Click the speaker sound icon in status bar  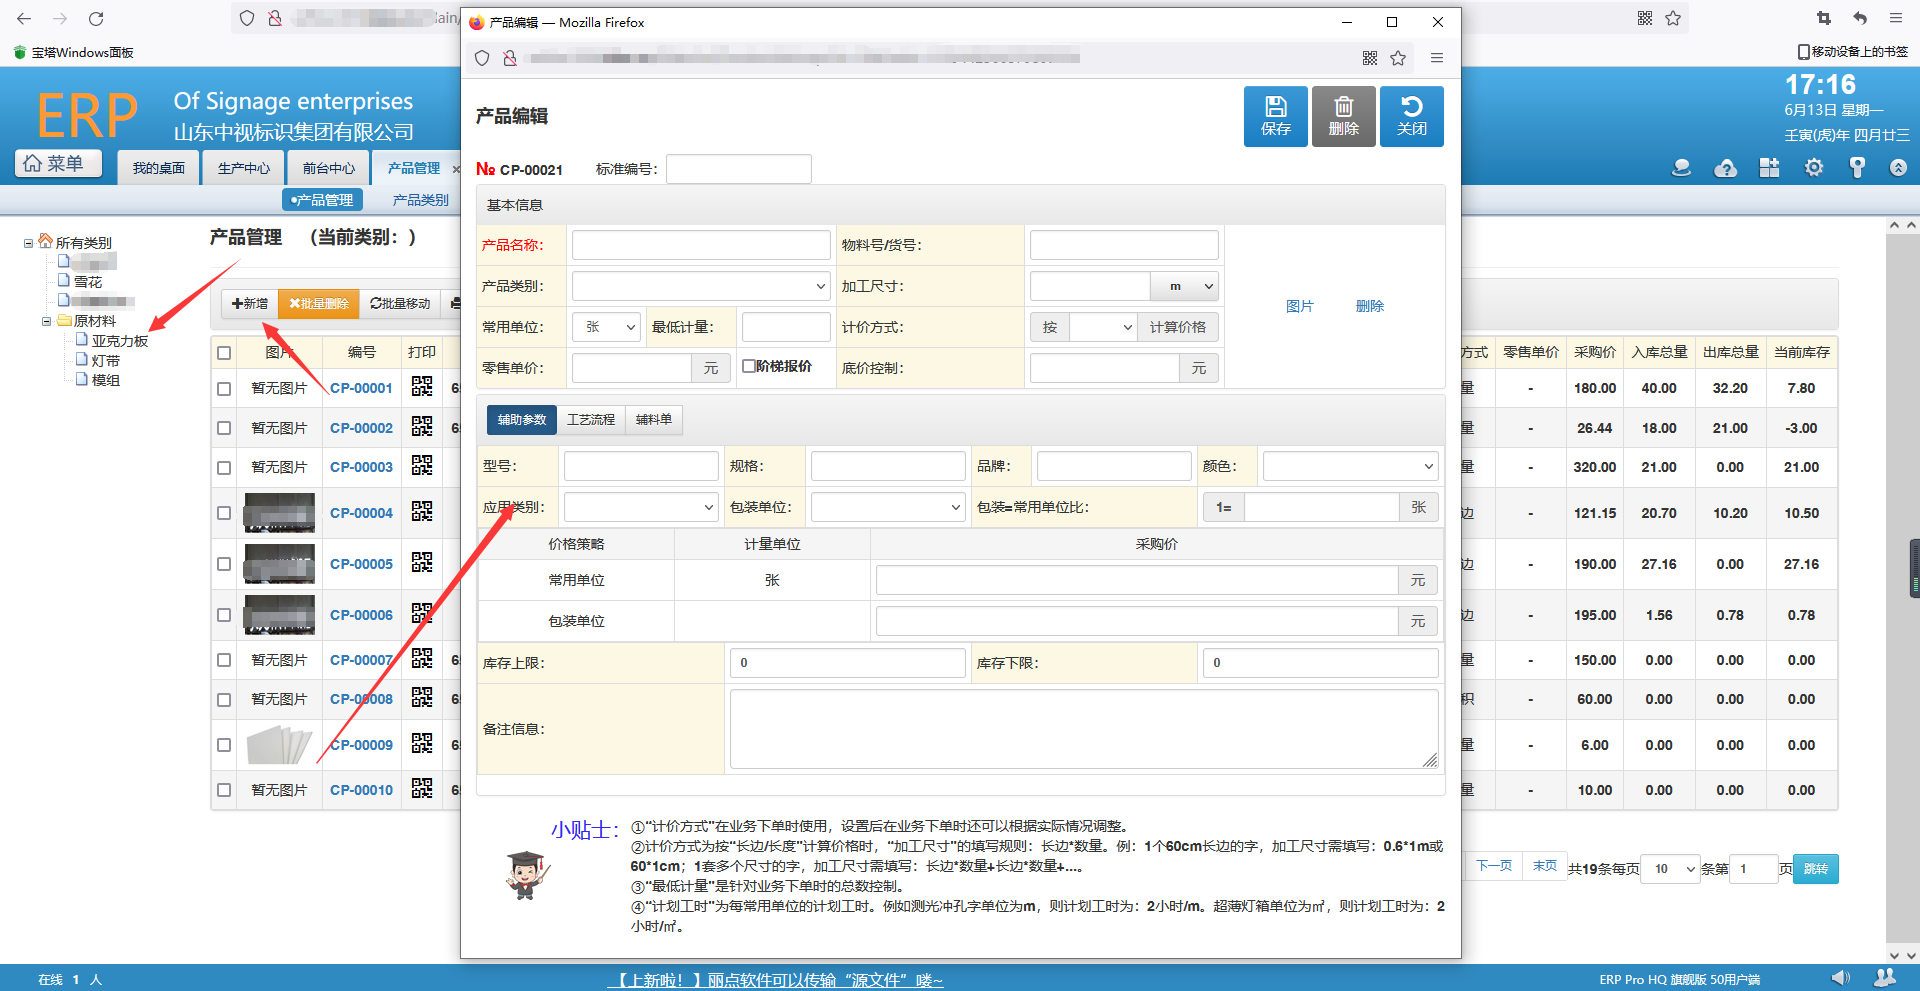(1840, 978)
